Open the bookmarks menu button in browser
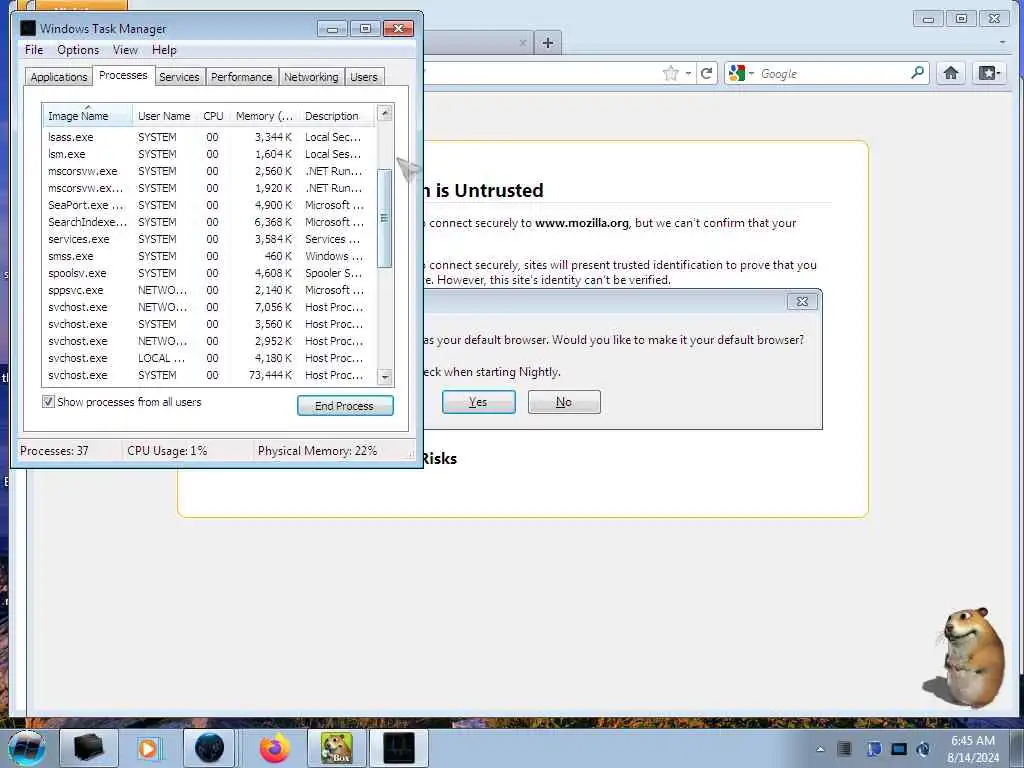Image resolution: width=1024 pixels, height=768 pixels. tap(989, 73)
